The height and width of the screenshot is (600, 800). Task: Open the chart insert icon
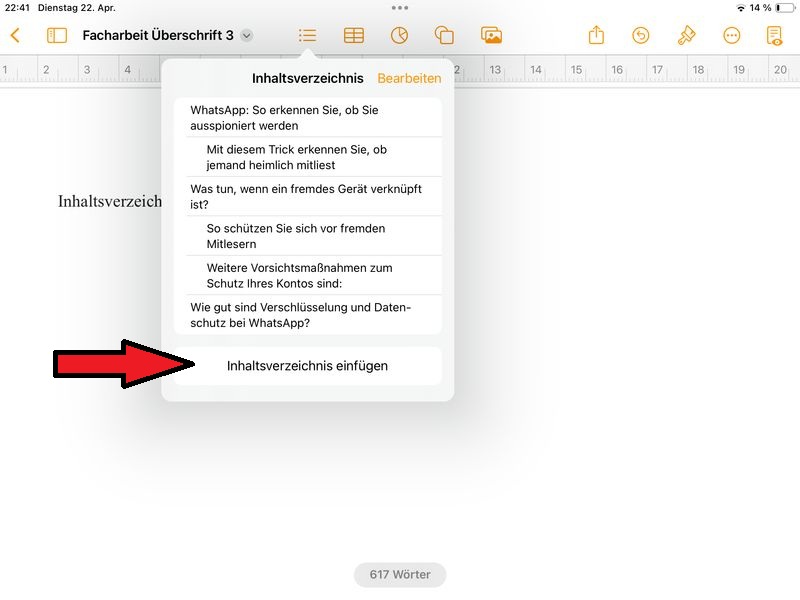[x=399, y=35]
